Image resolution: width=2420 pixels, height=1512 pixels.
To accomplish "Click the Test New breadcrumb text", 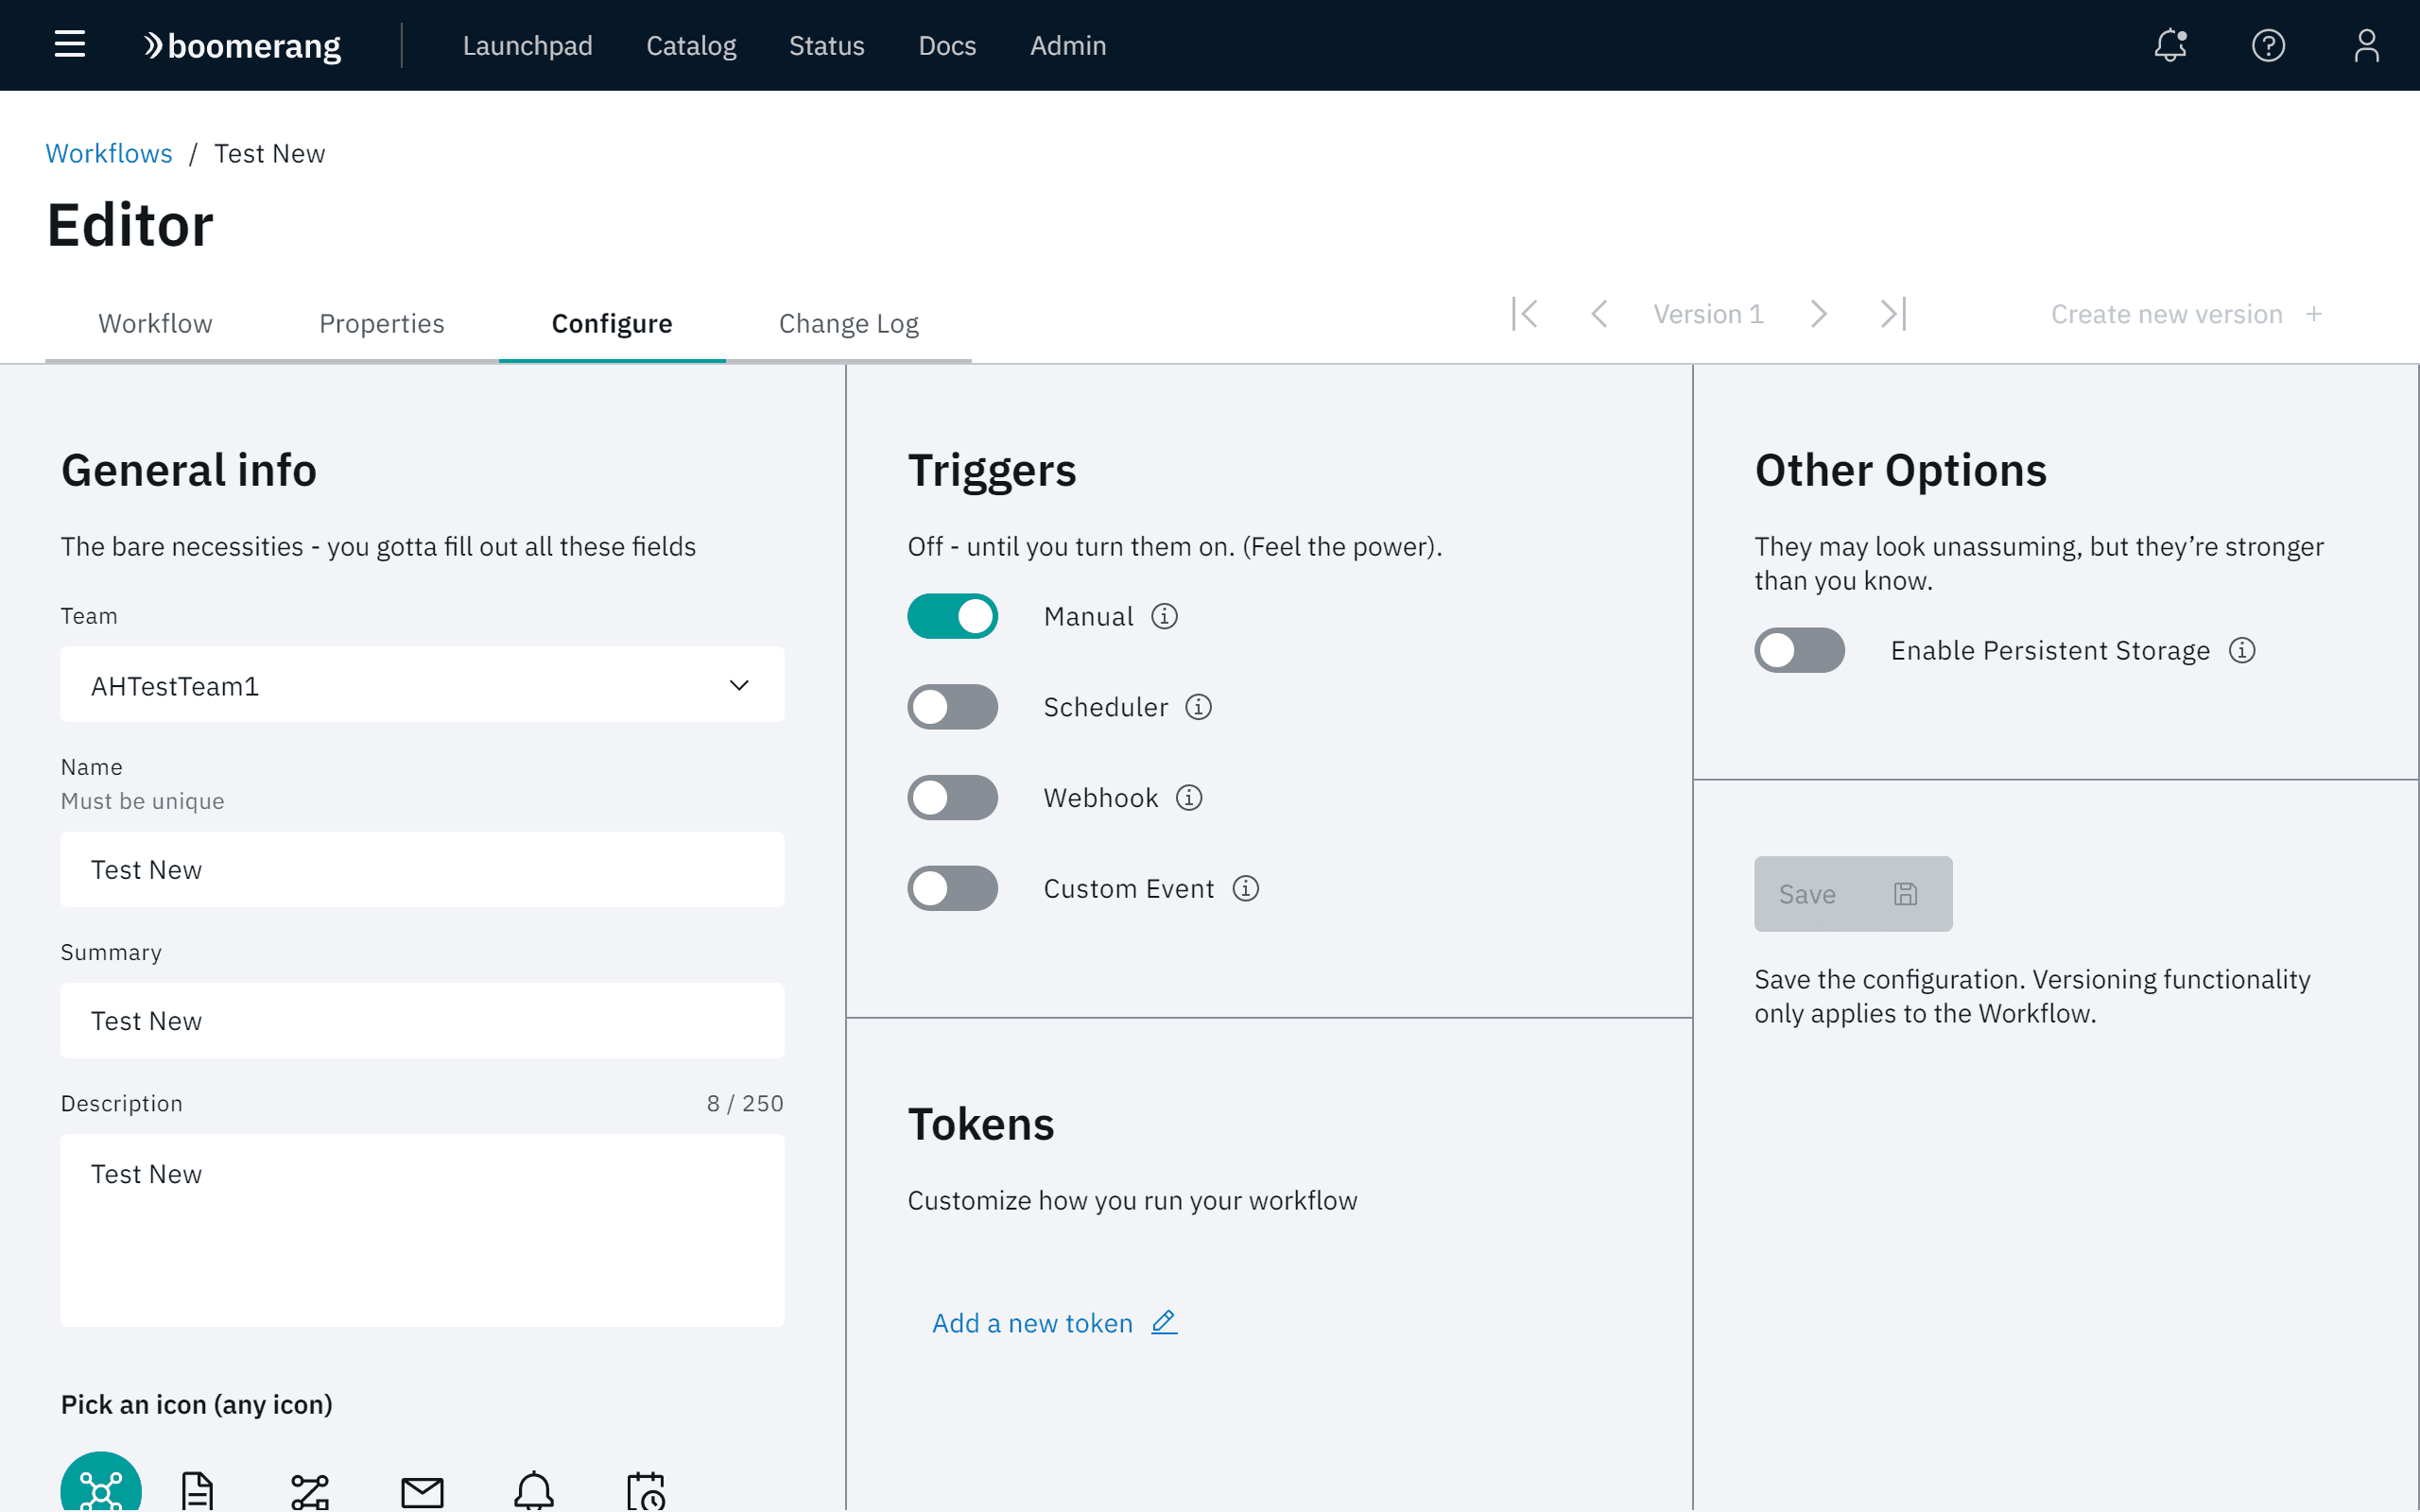I will [269, 153].
